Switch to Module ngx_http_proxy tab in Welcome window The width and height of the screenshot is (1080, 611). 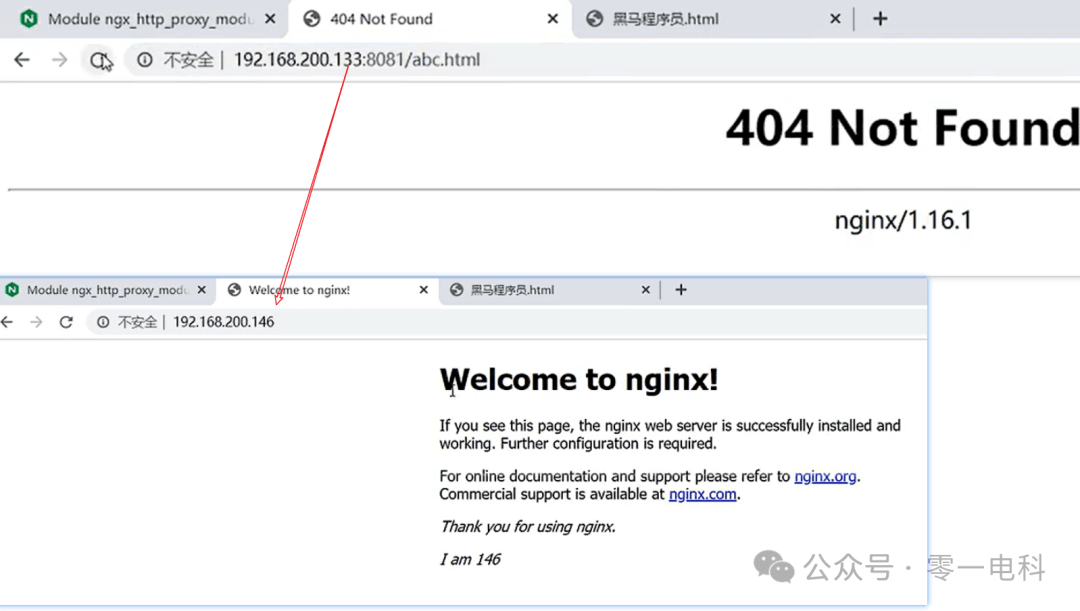coord(106,290)
